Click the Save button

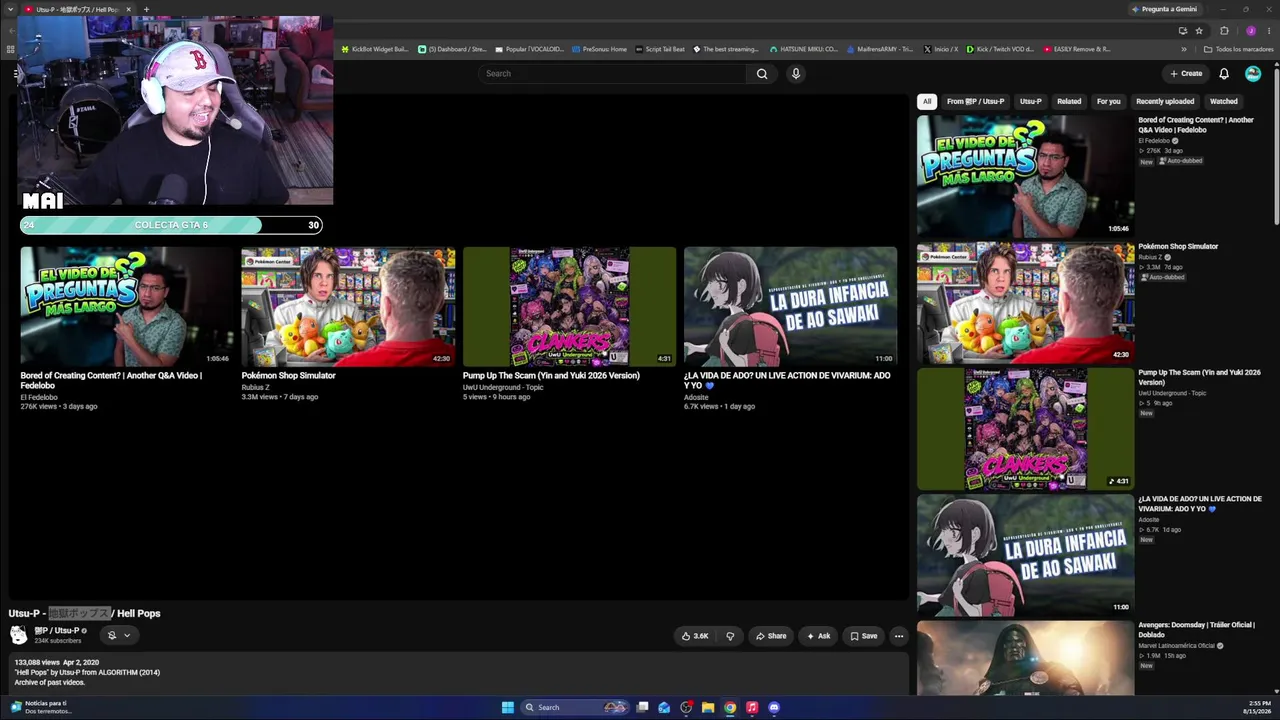[864, 636]
